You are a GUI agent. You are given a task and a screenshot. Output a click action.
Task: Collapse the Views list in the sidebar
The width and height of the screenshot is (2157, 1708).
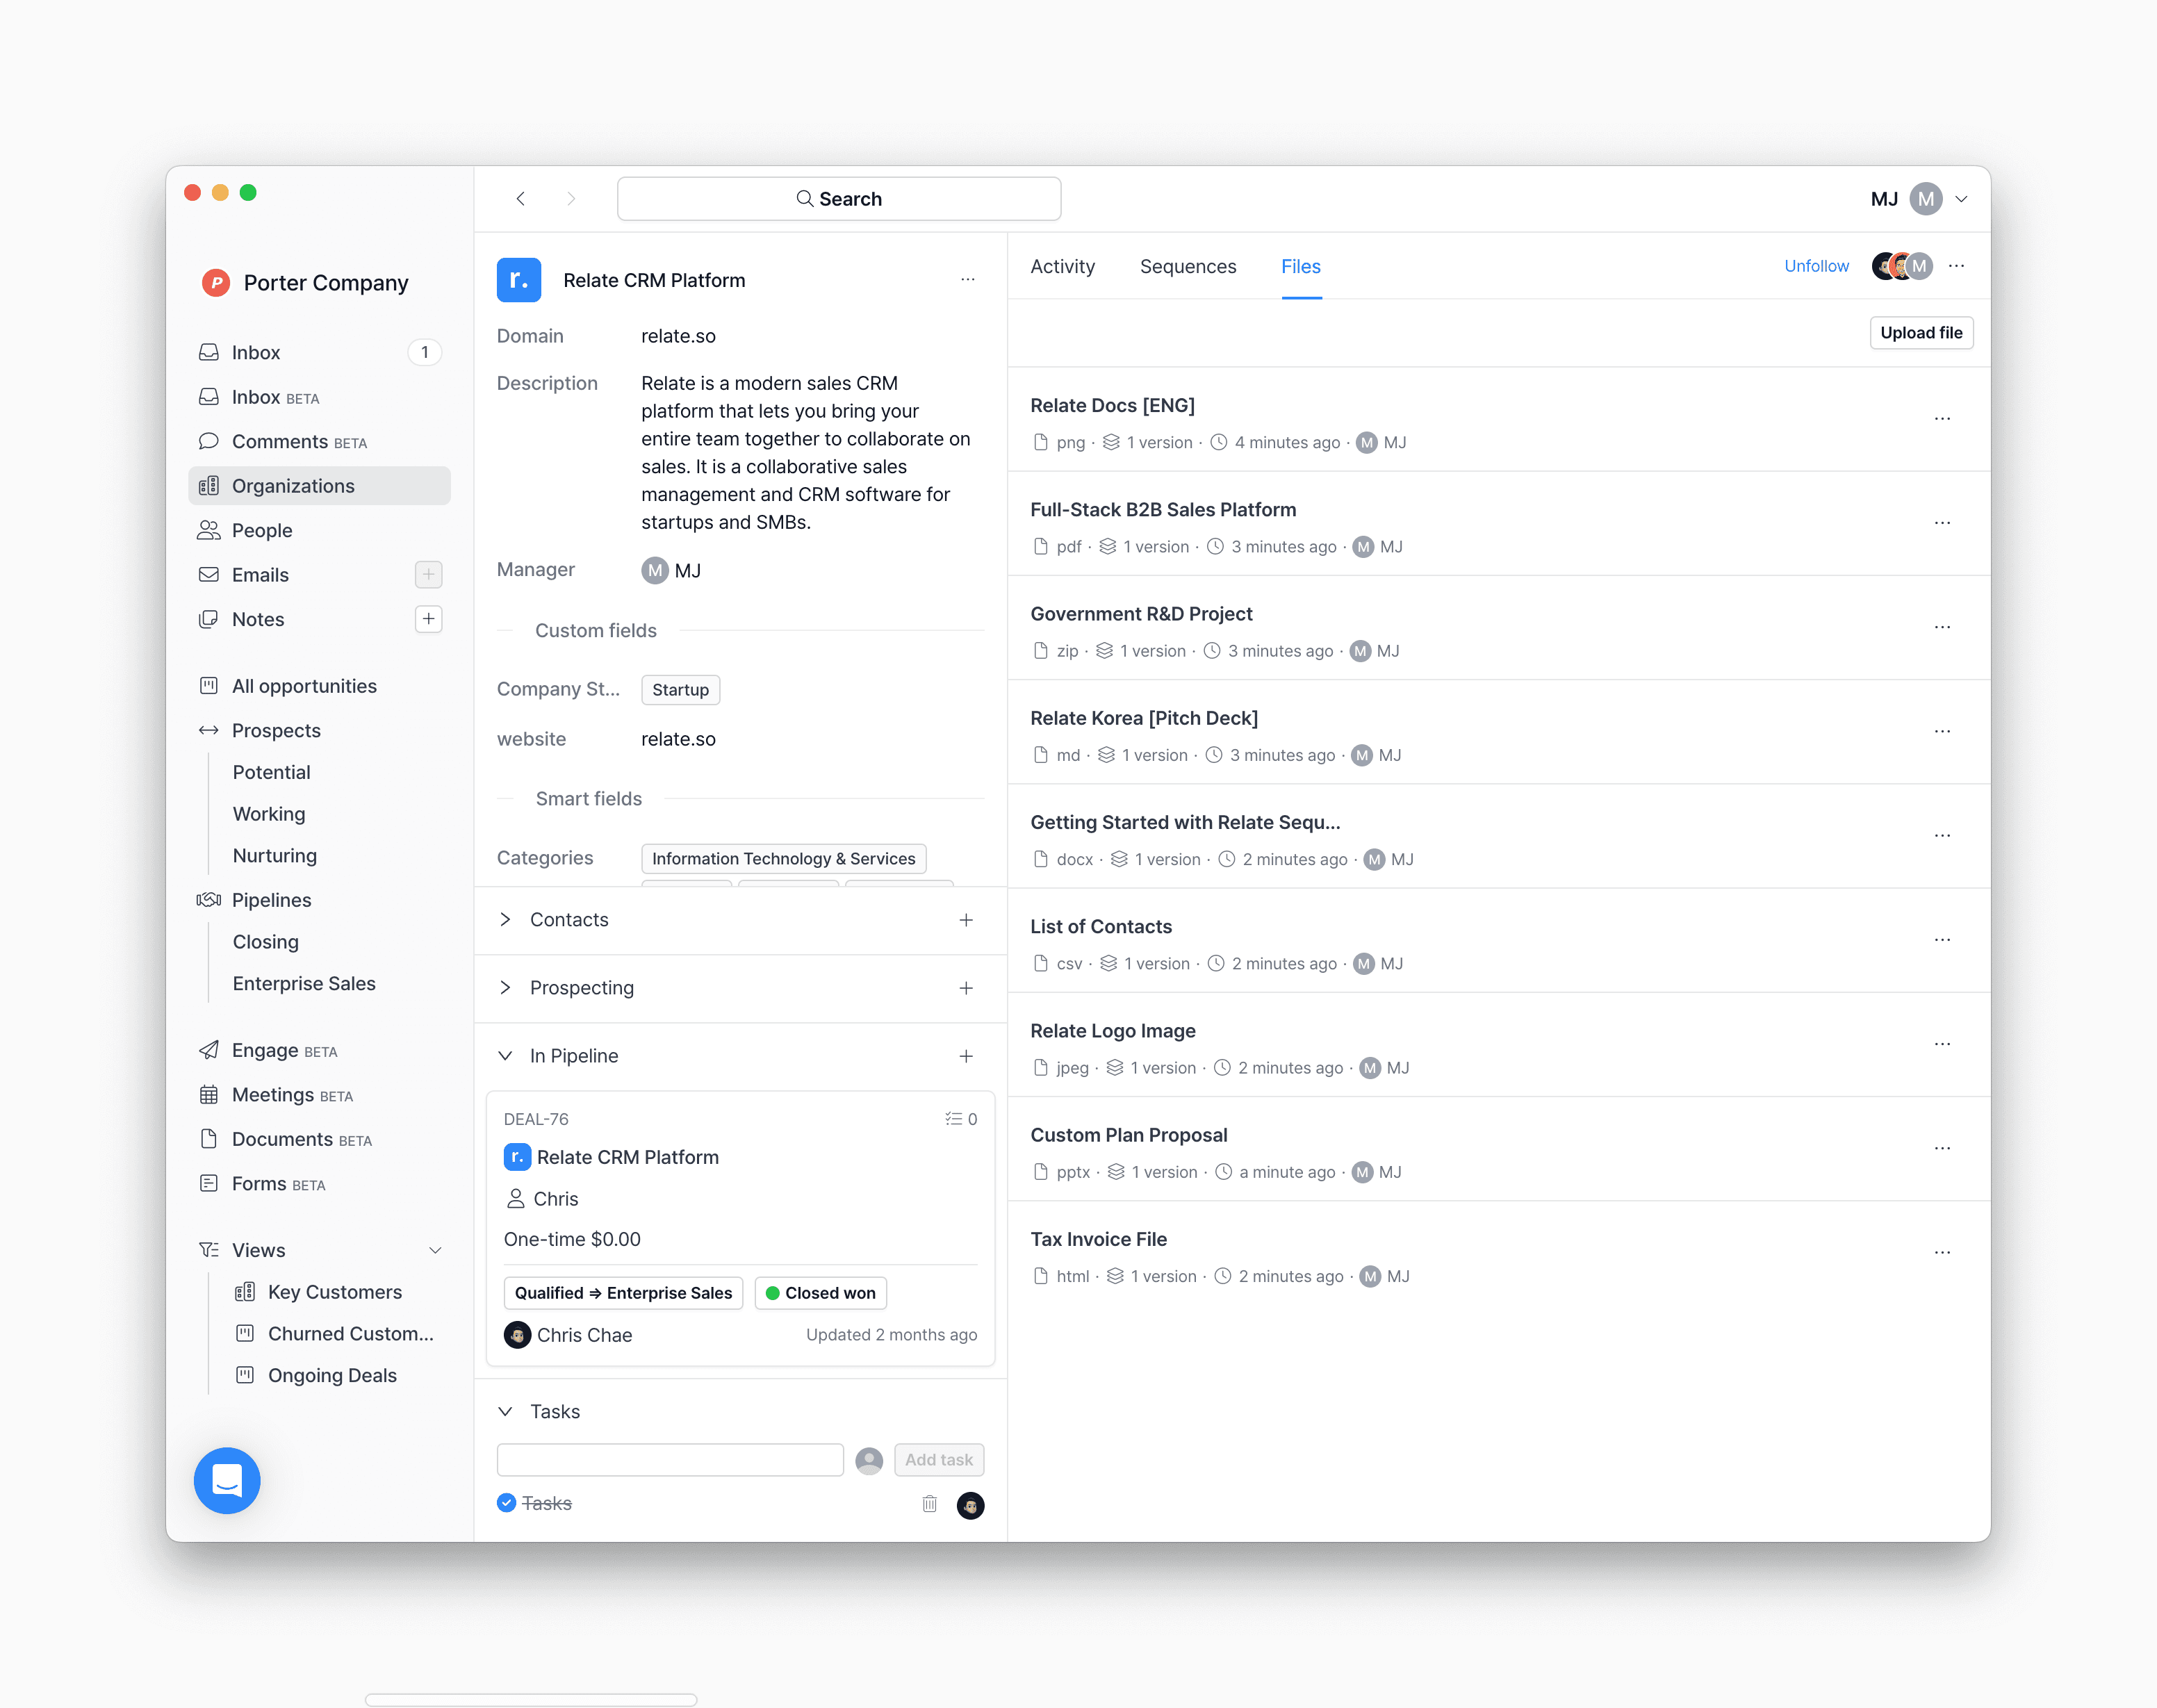click(x=435, y=1250)
